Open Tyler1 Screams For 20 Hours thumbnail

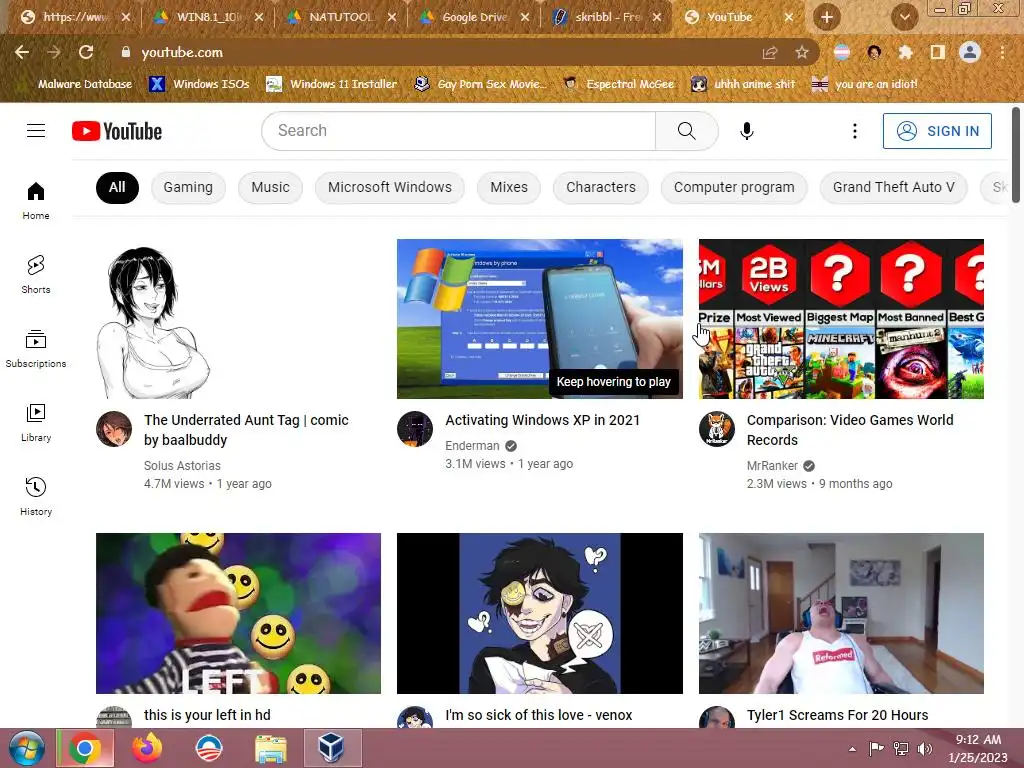(841, 613)
